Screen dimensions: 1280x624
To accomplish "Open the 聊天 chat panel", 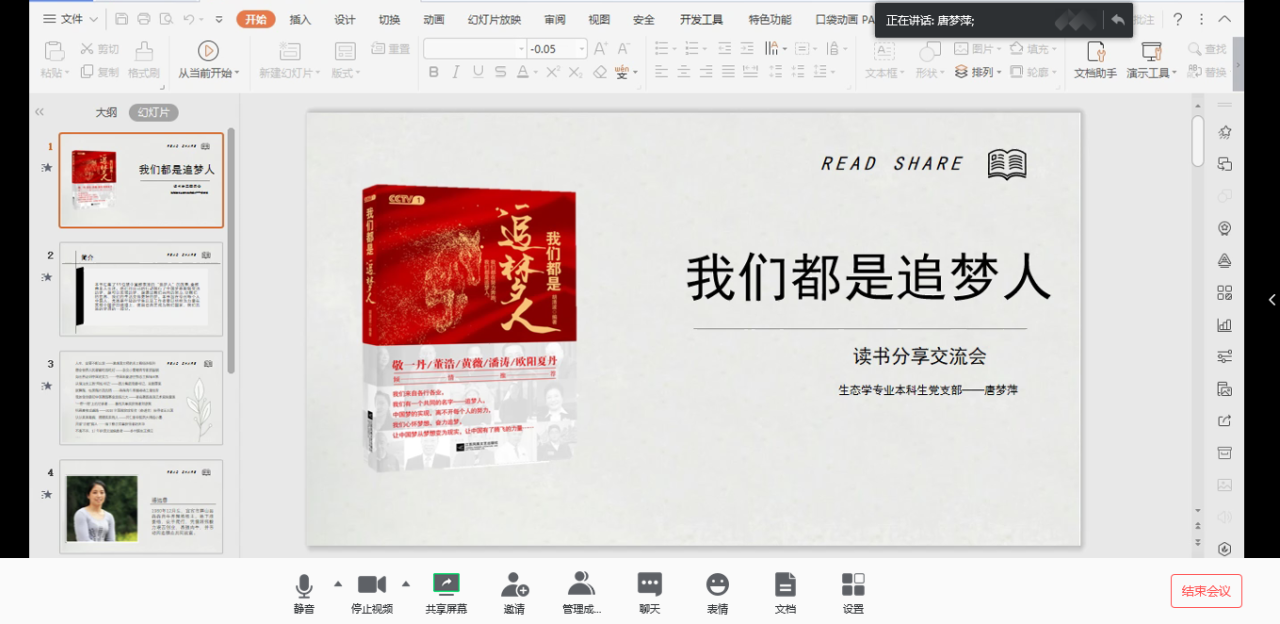I will tap(650, 585).
